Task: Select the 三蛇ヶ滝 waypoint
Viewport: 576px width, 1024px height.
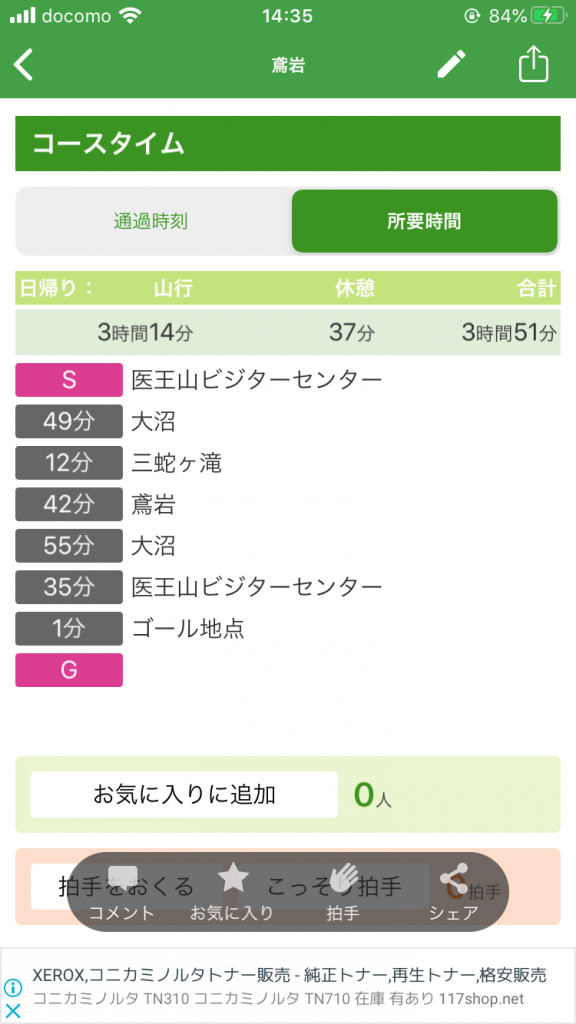Action: pyautogui.click(x=176, y=463)
